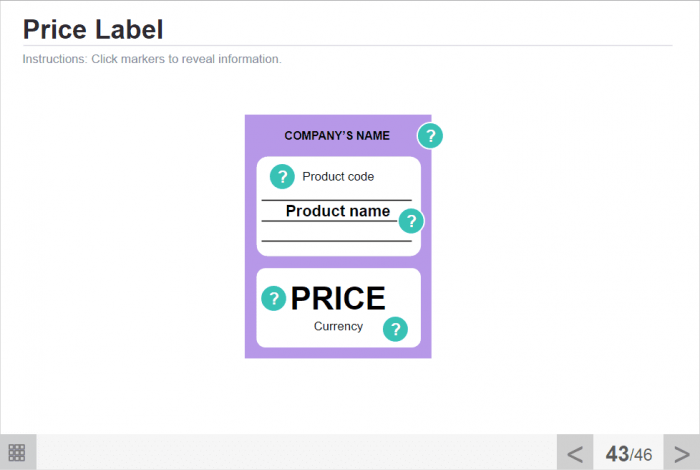
Task: Click the Price Label heading
Action: (x=93, y=30)
